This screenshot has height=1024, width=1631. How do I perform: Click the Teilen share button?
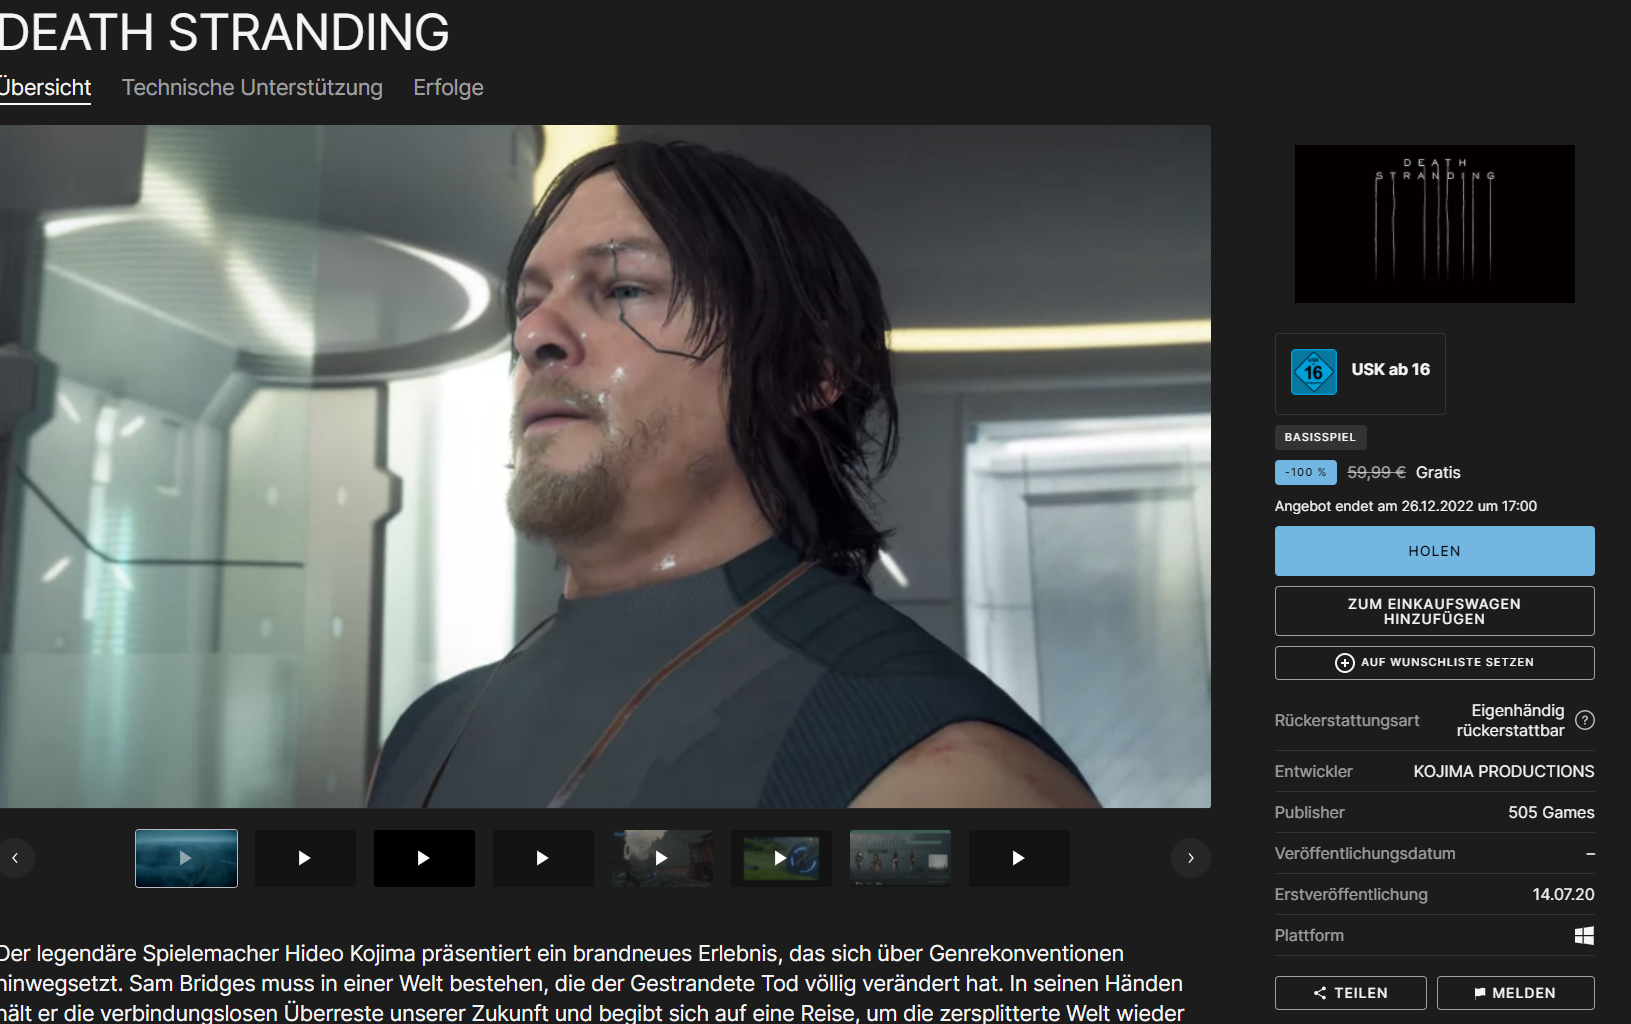(x=1350, y=993)
